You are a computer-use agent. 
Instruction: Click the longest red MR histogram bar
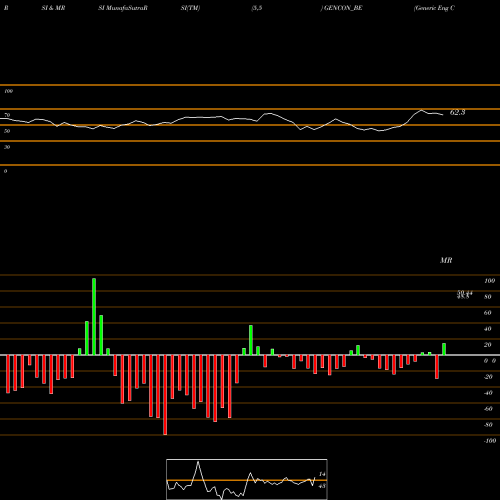tap(165, 395)
